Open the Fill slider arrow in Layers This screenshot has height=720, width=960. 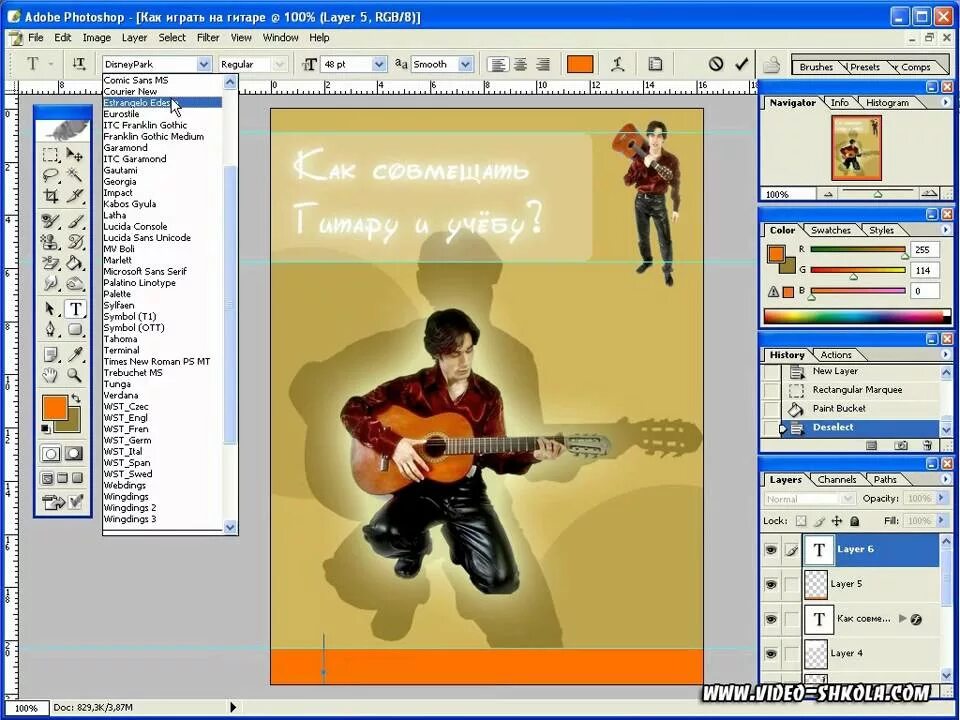coord(942,520)
